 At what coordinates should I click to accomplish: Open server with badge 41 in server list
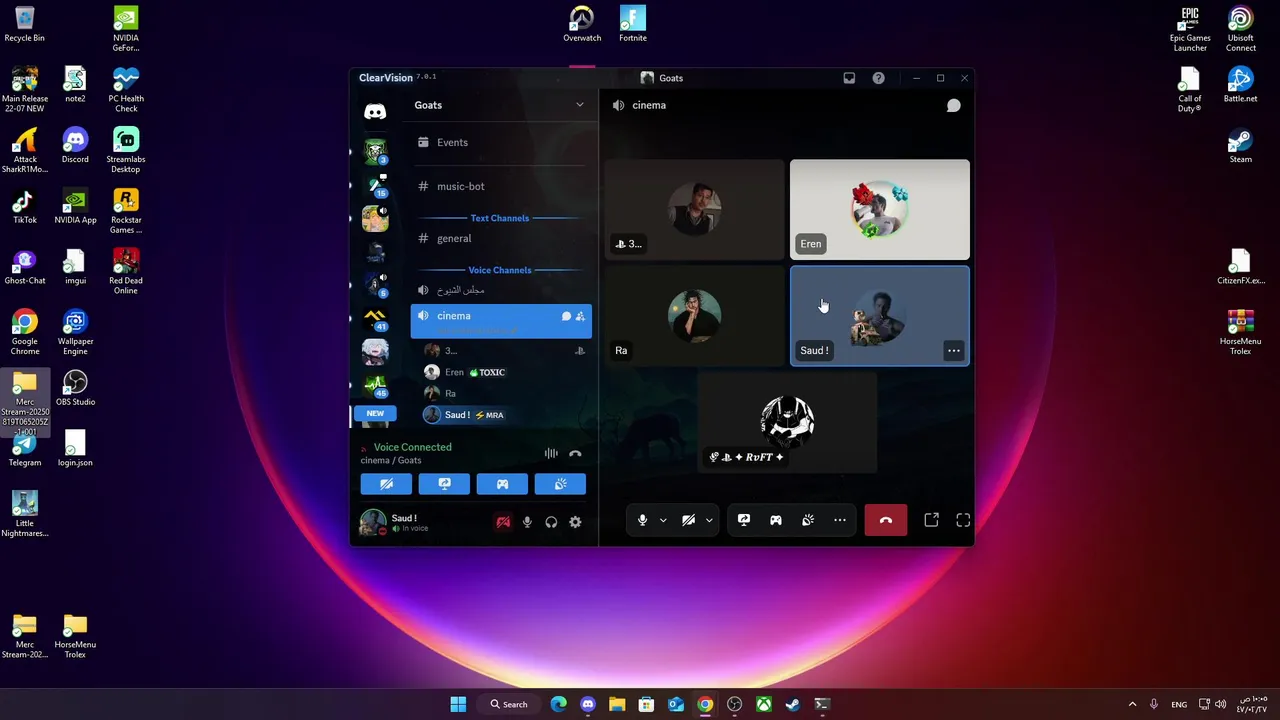tap(375, 319)
